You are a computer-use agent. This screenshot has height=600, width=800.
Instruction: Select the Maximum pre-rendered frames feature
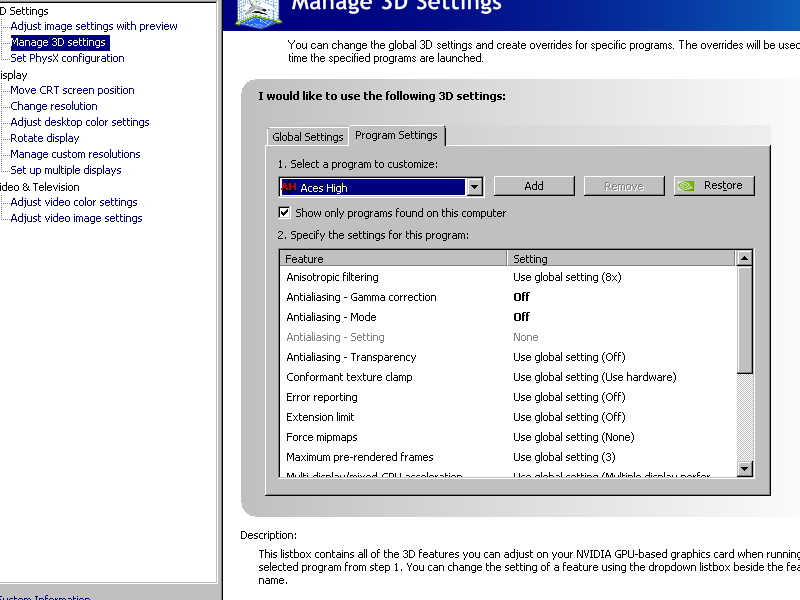[360, 457]
